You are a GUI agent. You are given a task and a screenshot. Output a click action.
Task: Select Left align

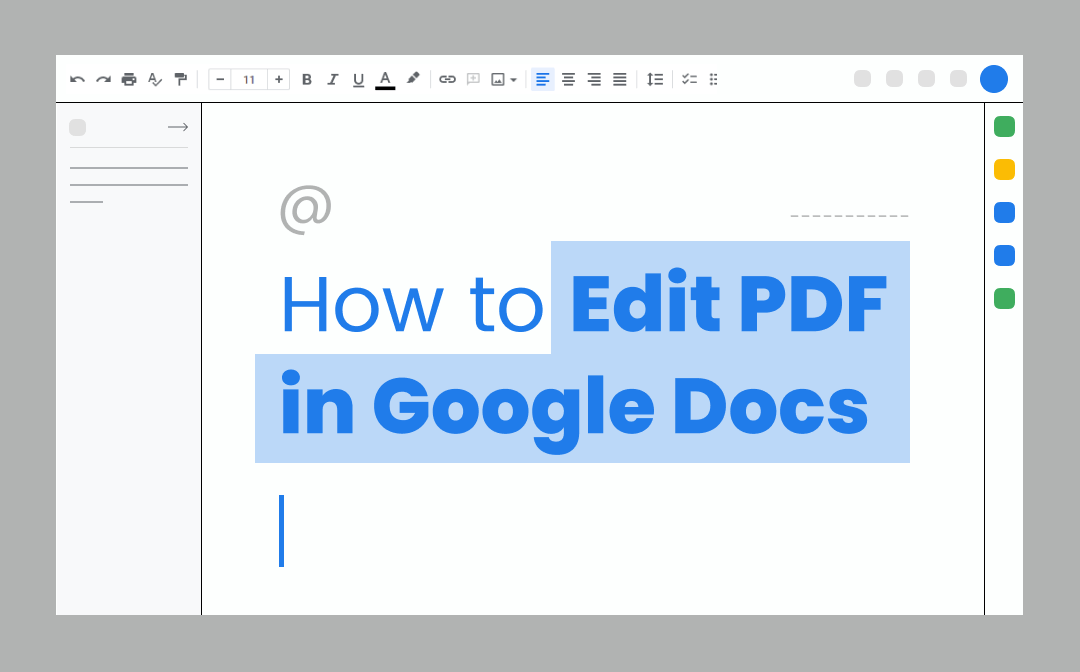point(543,80)
